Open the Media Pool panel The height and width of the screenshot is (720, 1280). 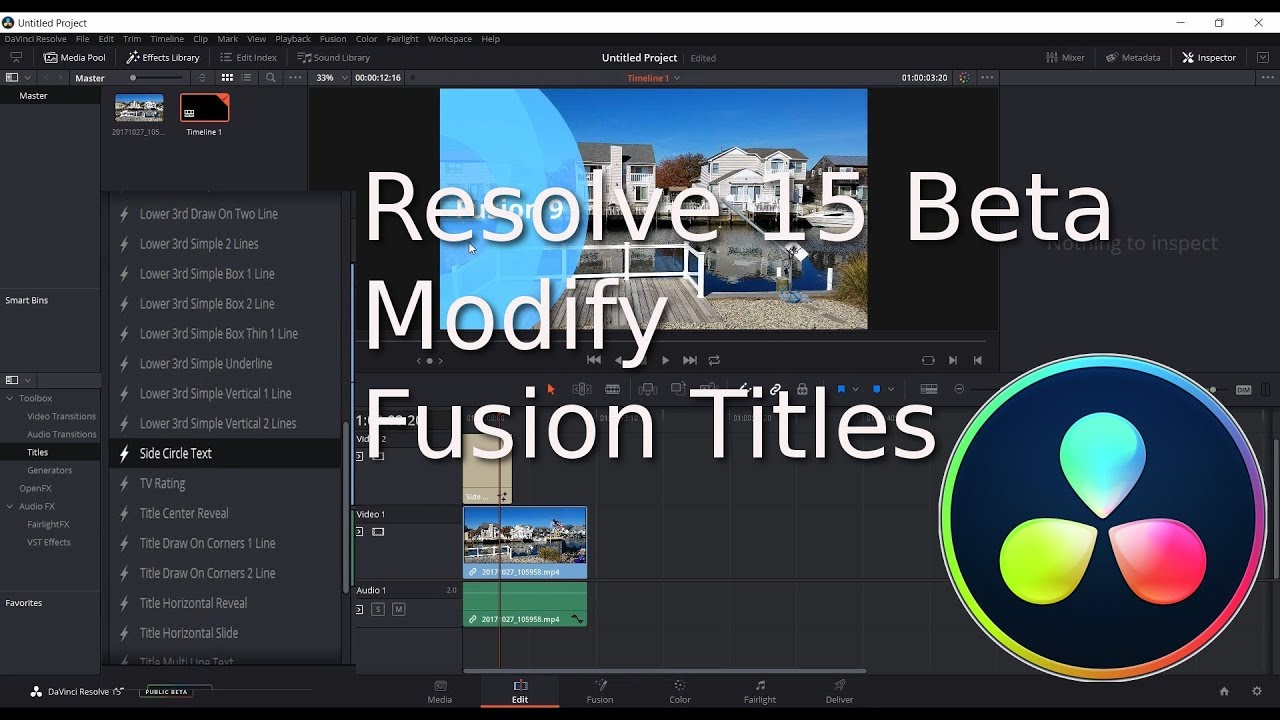pos(74,58)
